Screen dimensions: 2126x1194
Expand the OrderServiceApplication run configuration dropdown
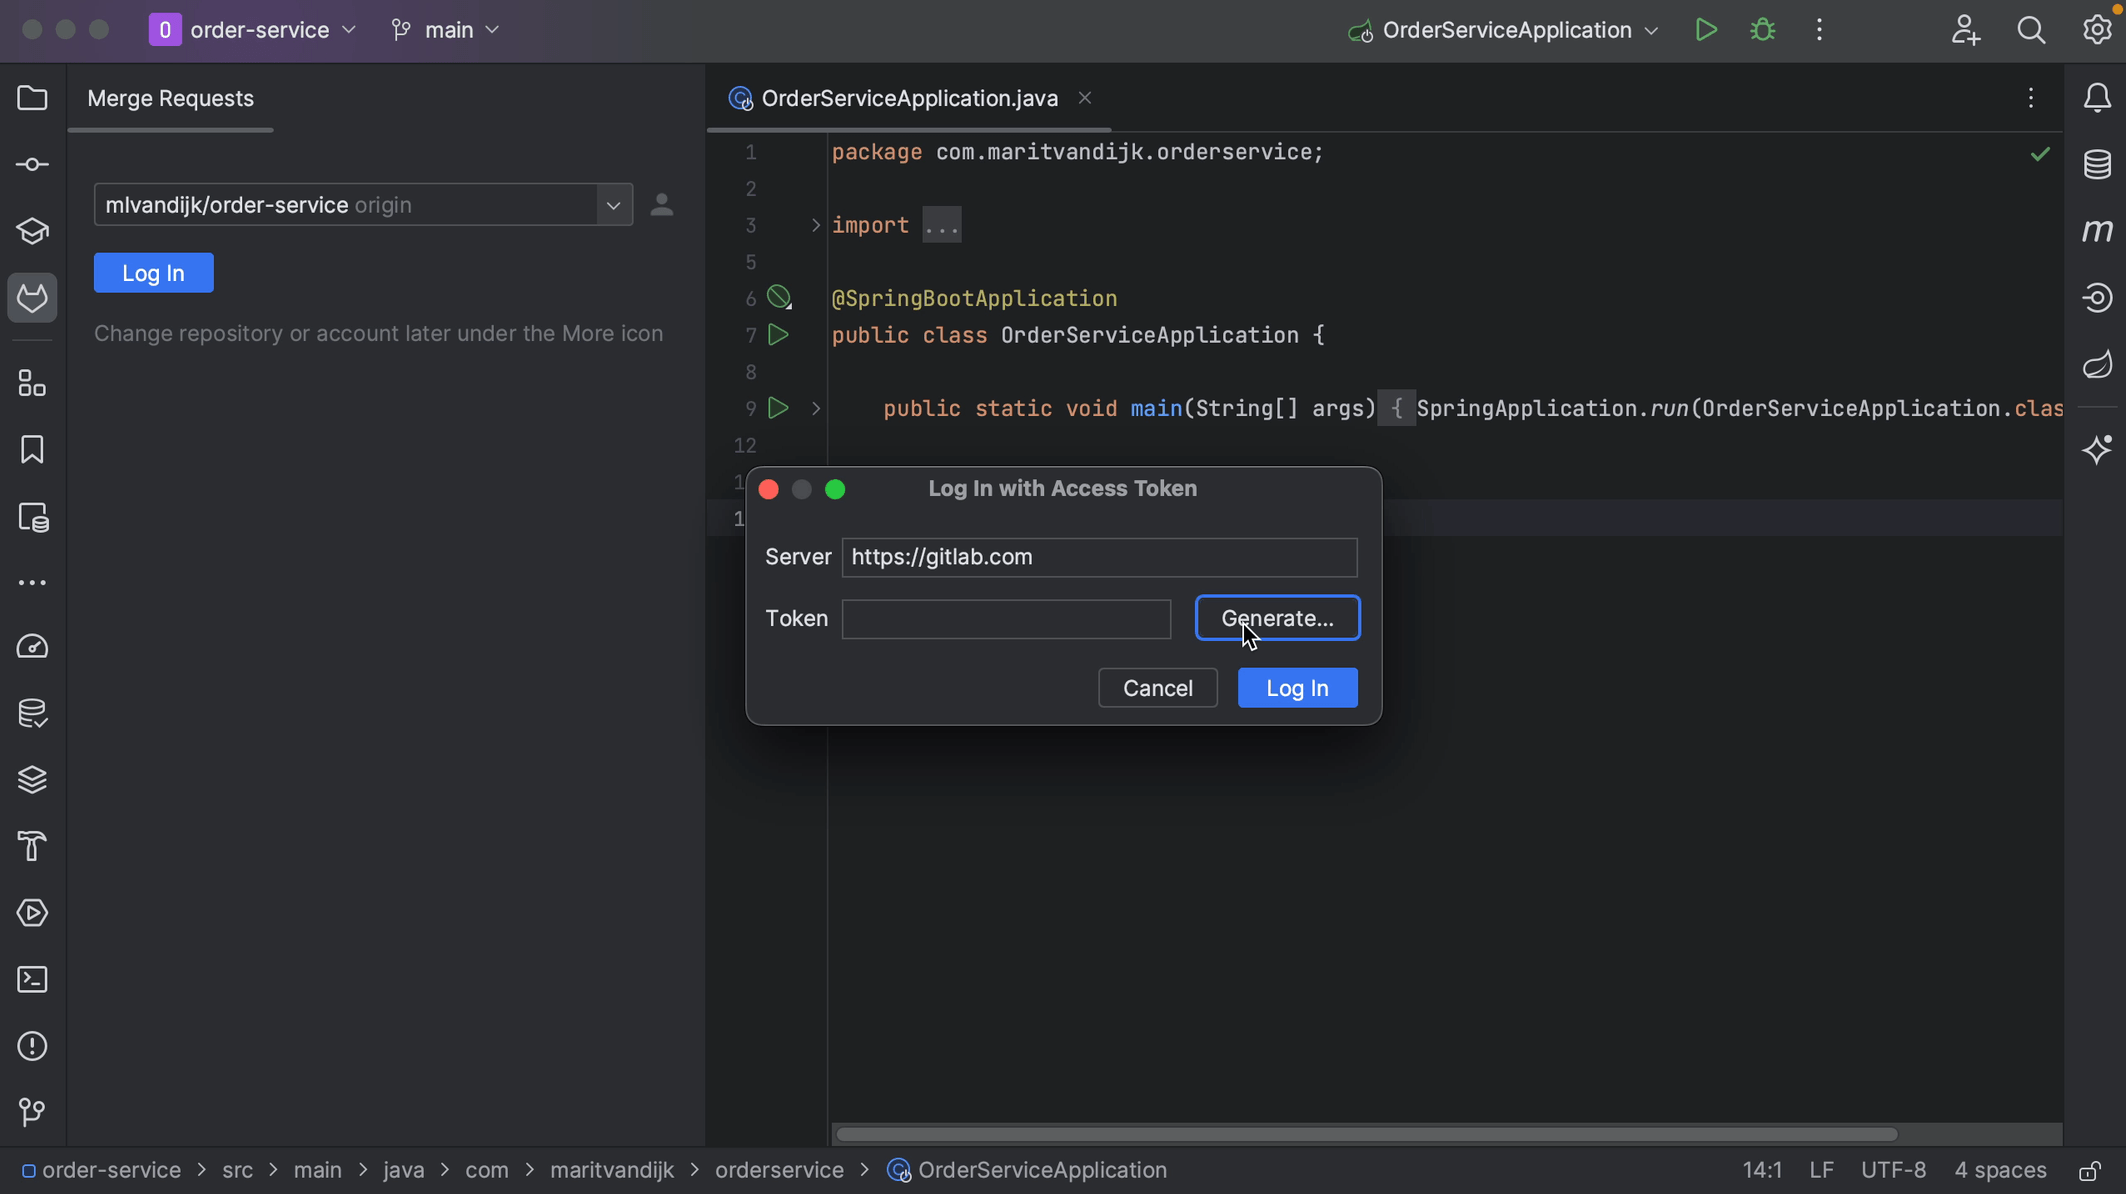(x=1649, y=31)
